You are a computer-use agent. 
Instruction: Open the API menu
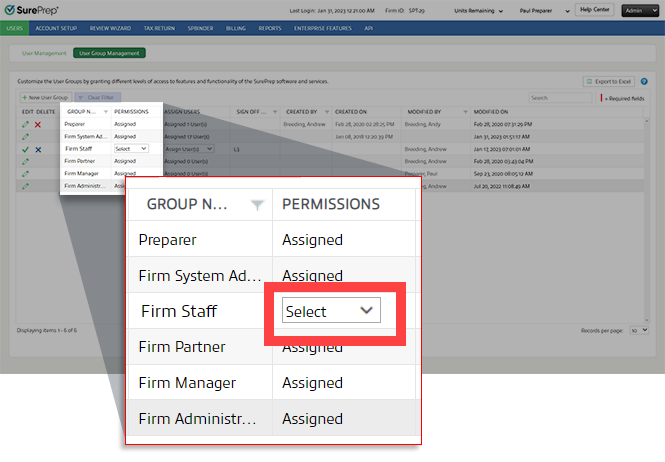pyautogui.click(x=369, y=28)
